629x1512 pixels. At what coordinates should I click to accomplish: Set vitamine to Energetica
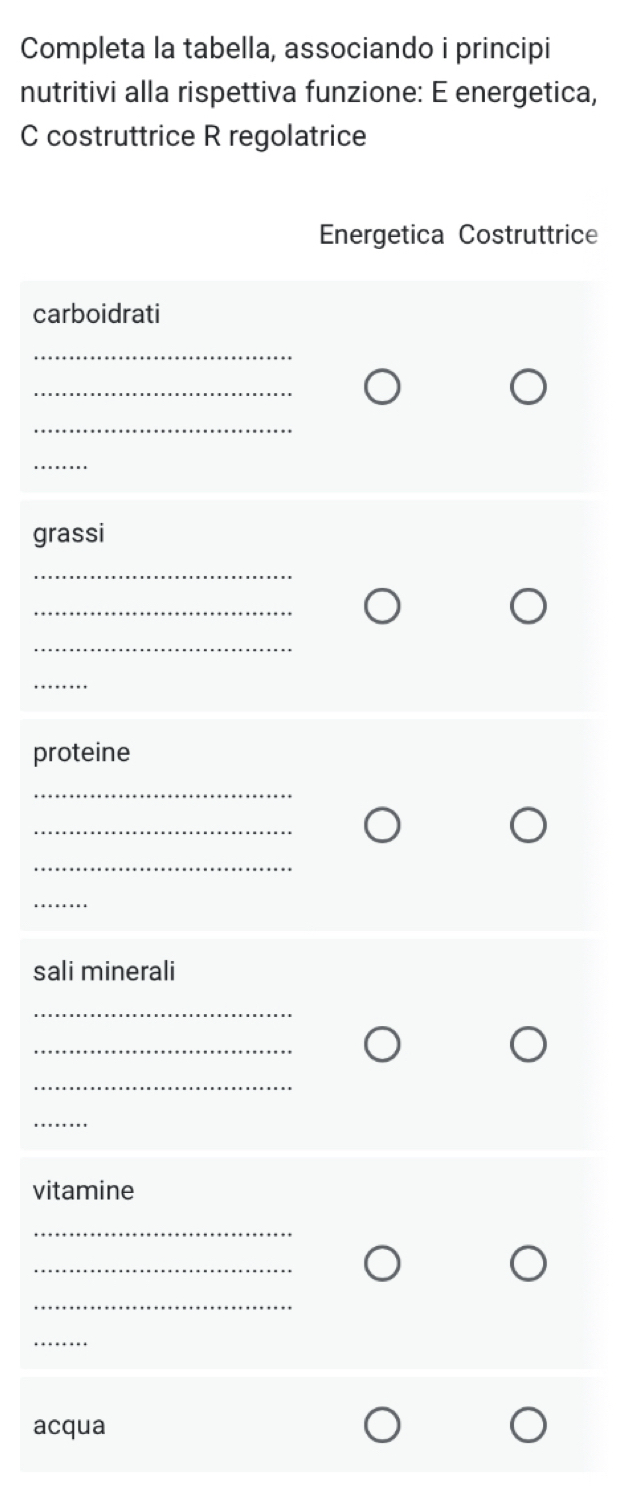[382, 1264]
